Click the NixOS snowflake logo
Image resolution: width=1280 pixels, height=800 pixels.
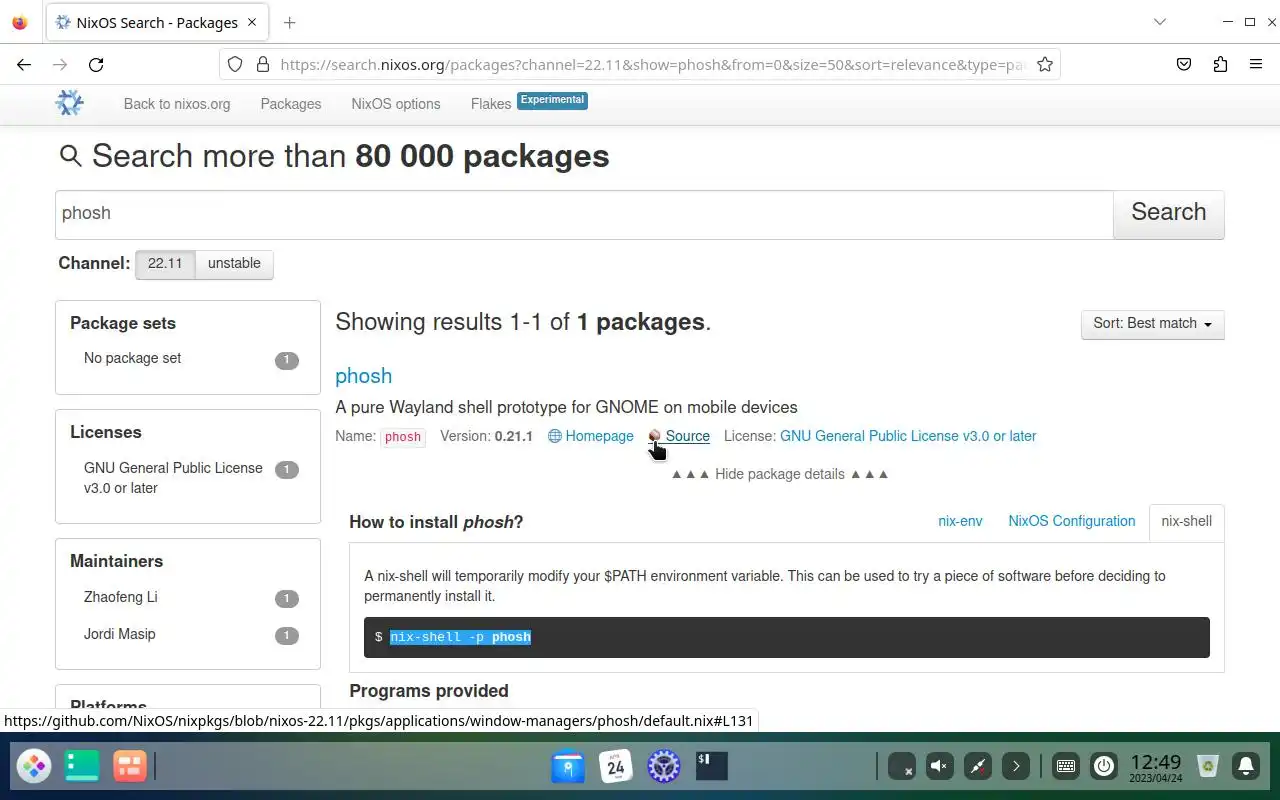pos(69,102)
